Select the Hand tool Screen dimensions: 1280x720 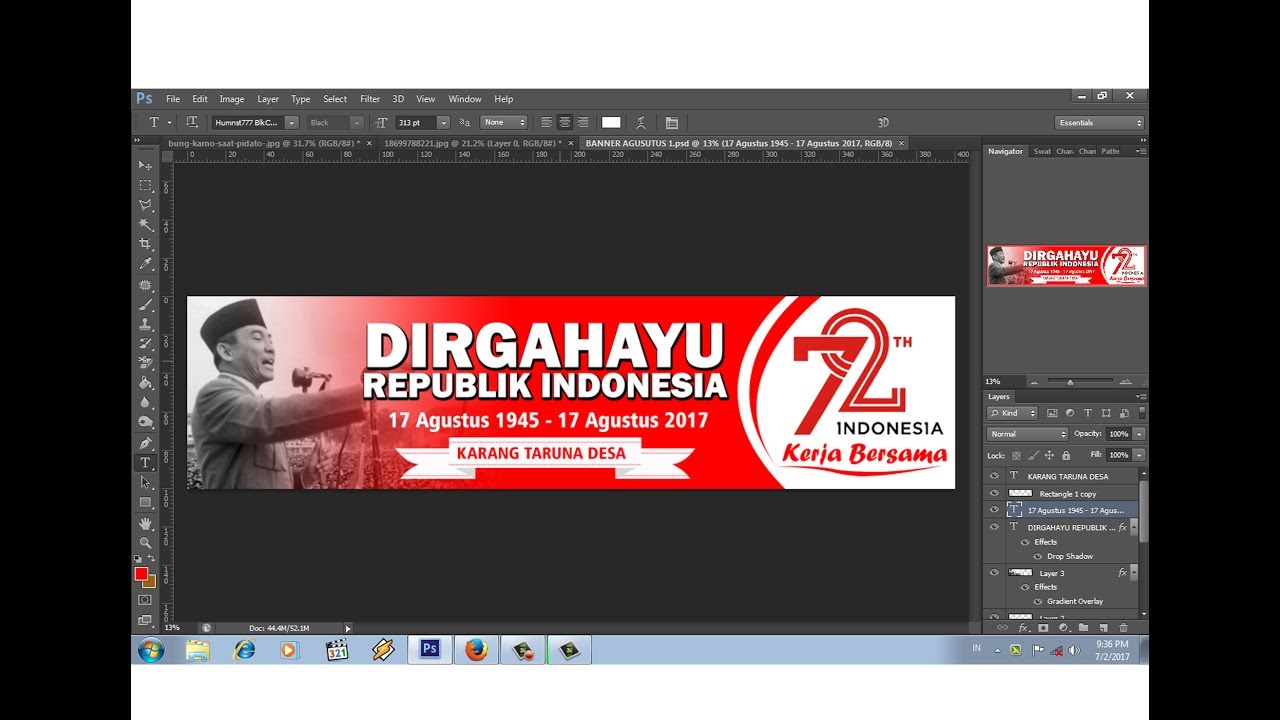pos(145,523)
